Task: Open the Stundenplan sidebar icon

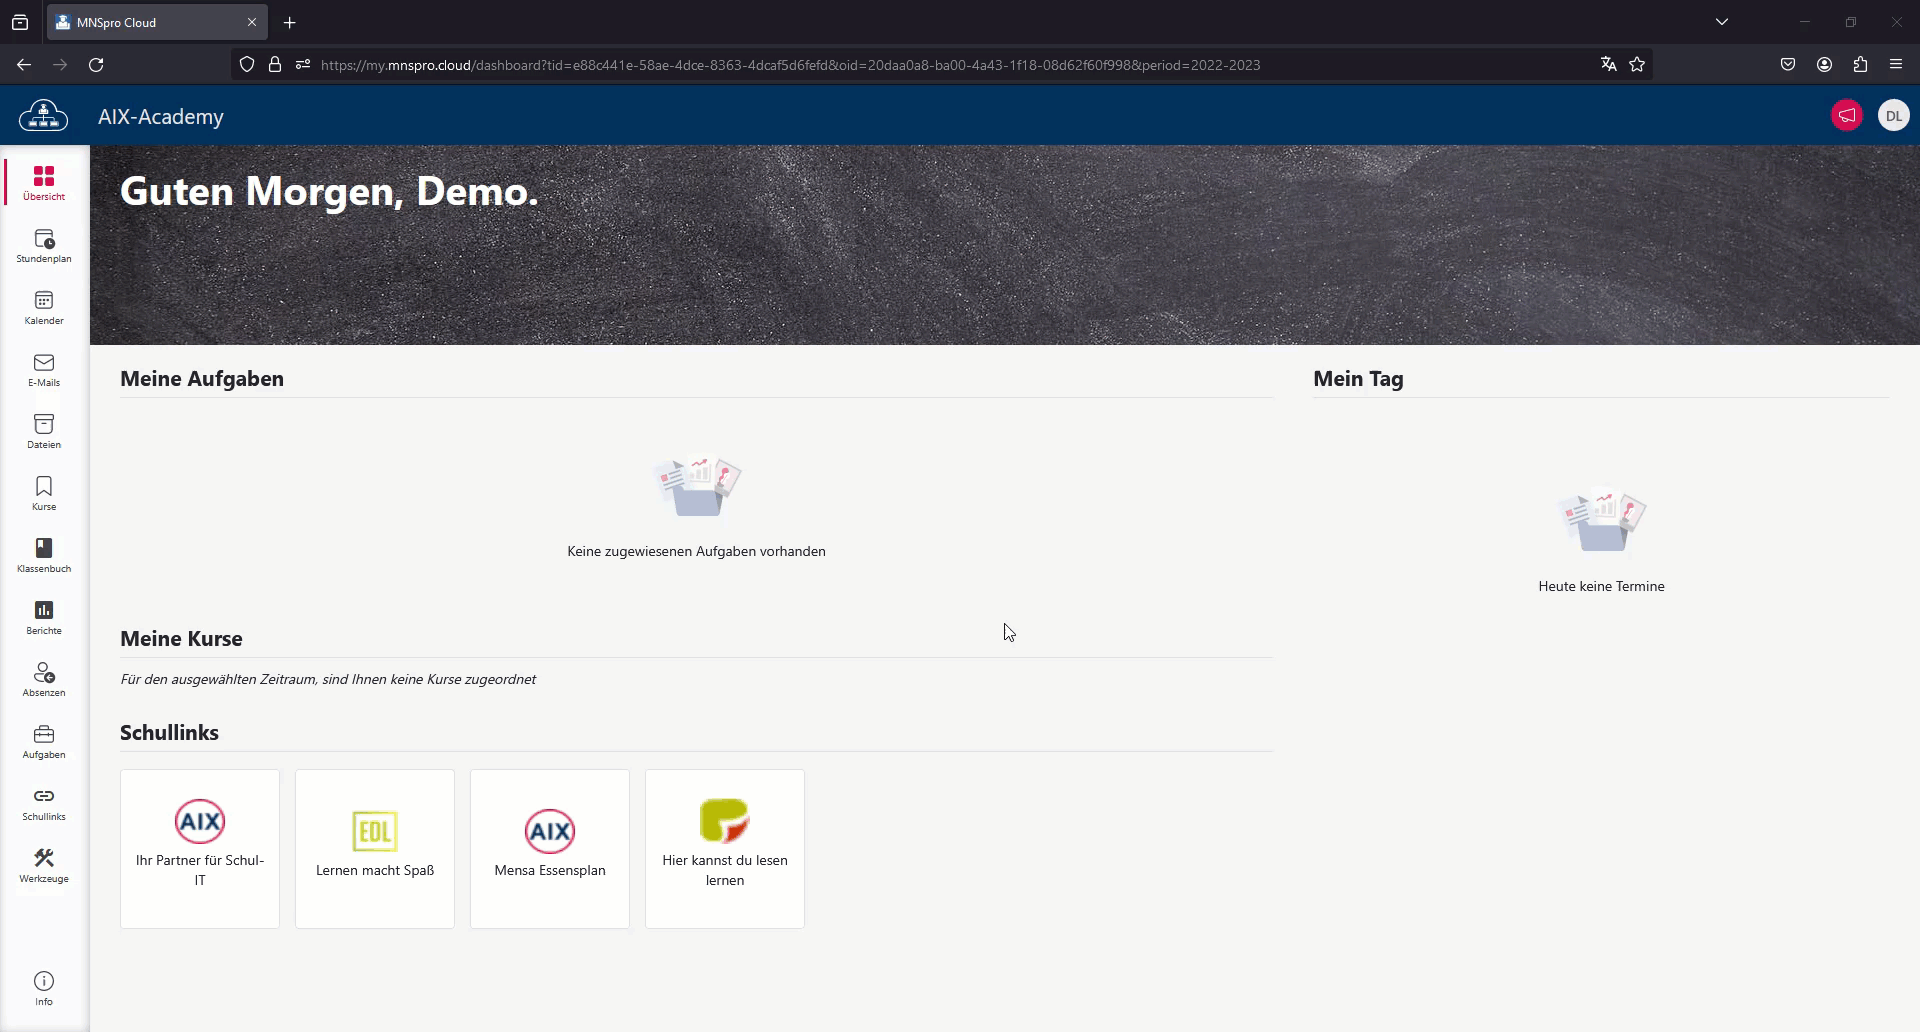Action: (x=44, y=246)
